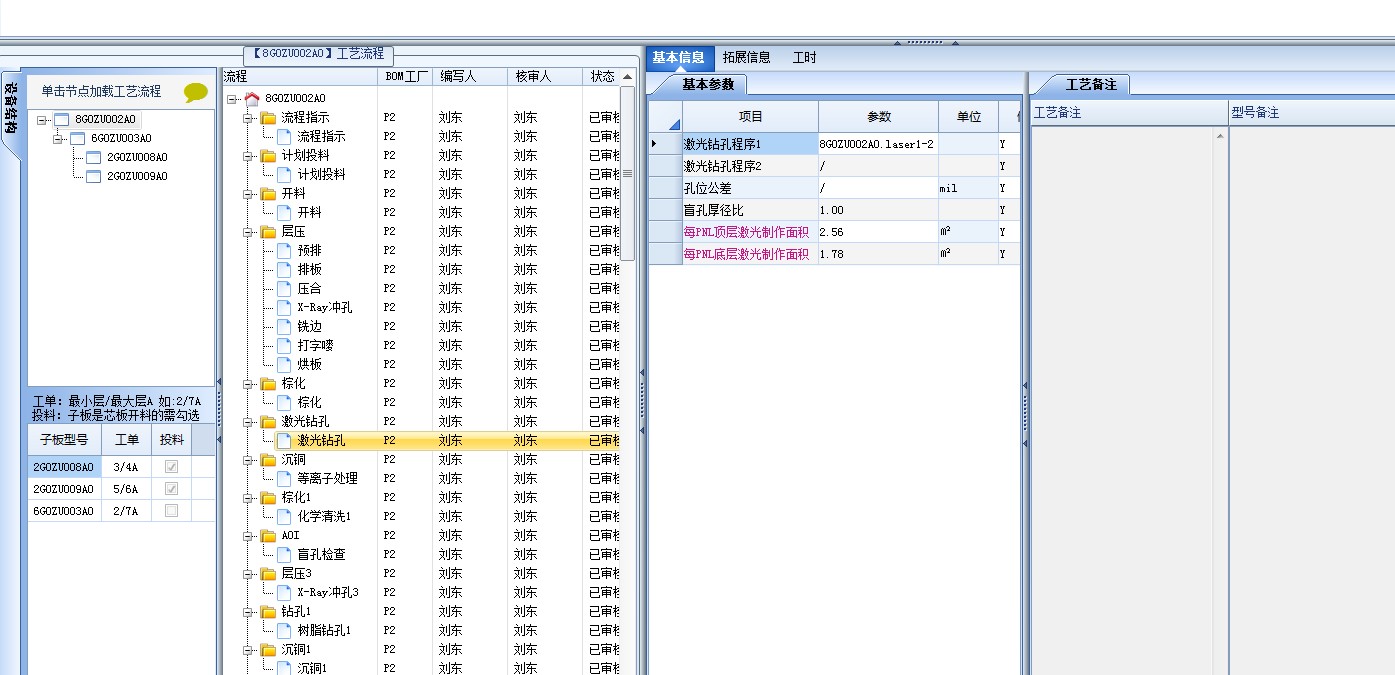Click the document icon next to 化学清洗1

pos(284,516)
